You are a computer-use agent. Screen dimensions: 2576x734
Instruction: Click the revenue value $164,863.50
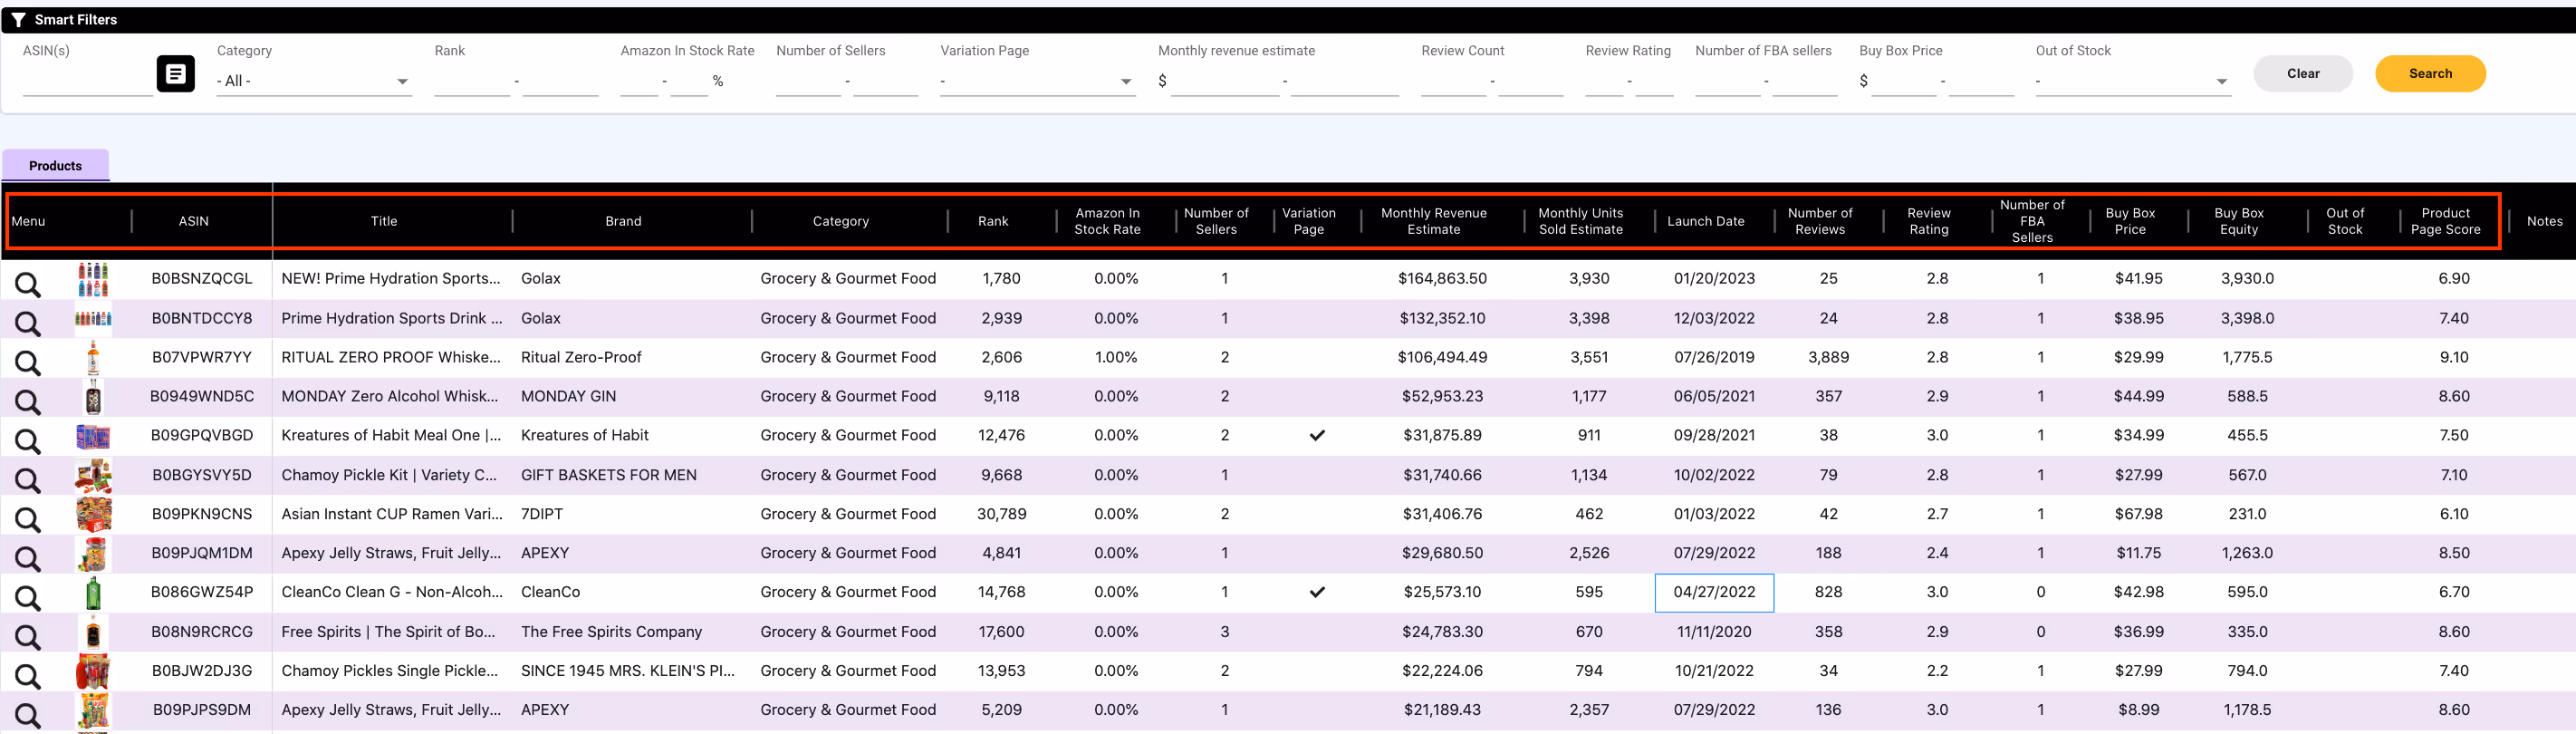pos(1442,279)
